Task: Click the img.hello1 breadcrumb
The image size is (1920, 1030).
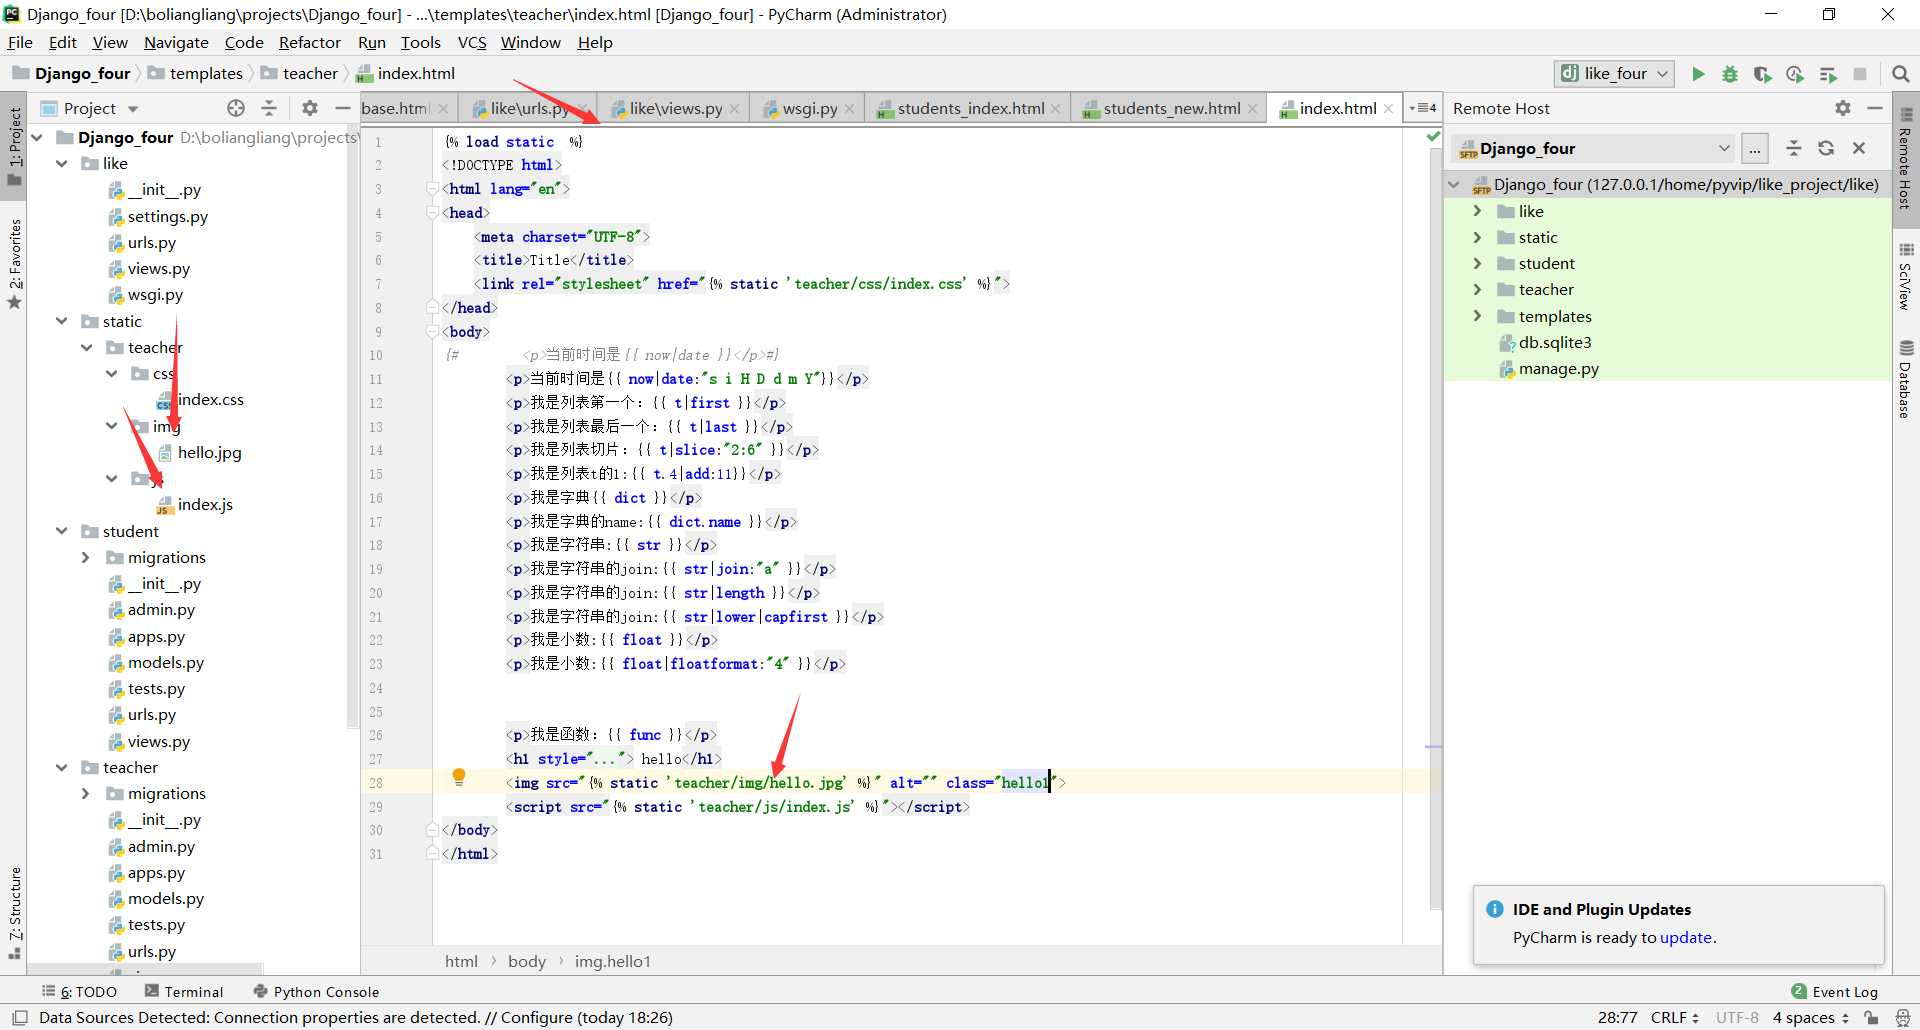Action: click(x=612, y=961)
